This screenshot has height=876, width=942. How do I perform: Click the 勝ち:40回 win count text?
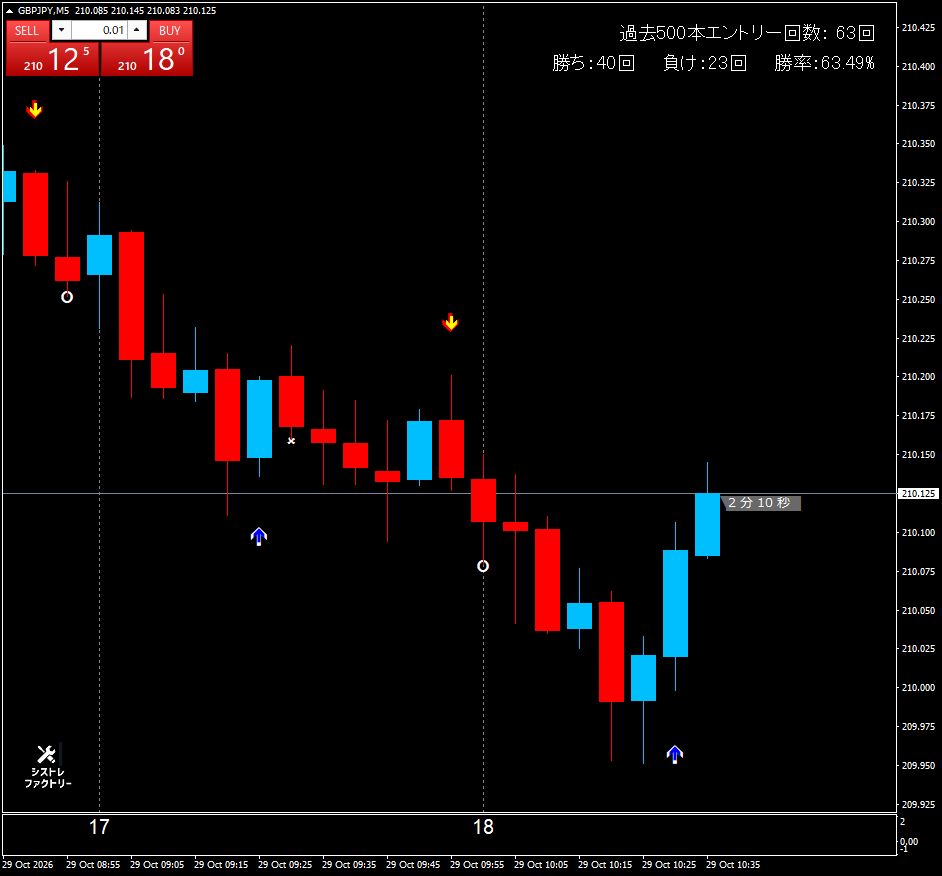pos(593,63)
